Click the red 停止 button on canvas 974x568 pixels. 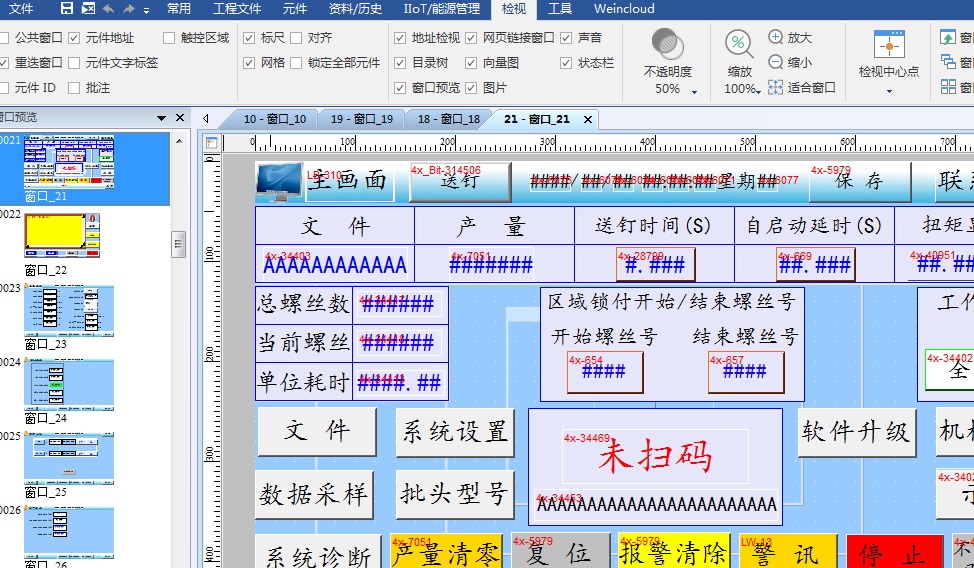pyautogui.click(x=894, y=553)
